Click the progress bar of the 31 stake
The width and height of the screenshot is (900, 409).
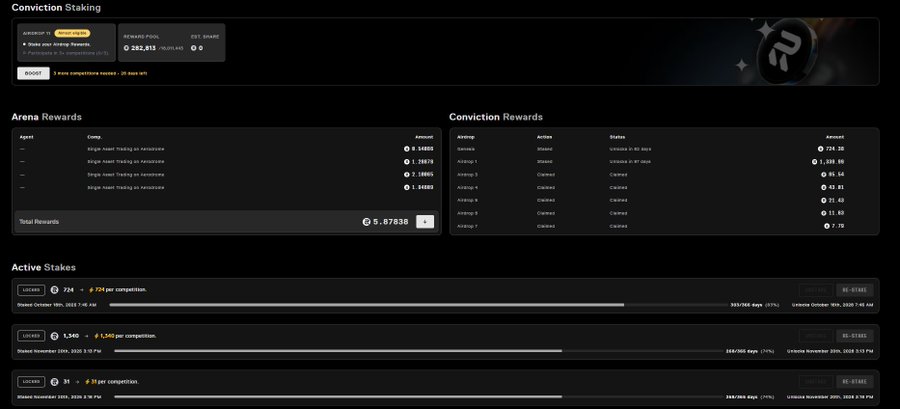(x=419, y=396)
